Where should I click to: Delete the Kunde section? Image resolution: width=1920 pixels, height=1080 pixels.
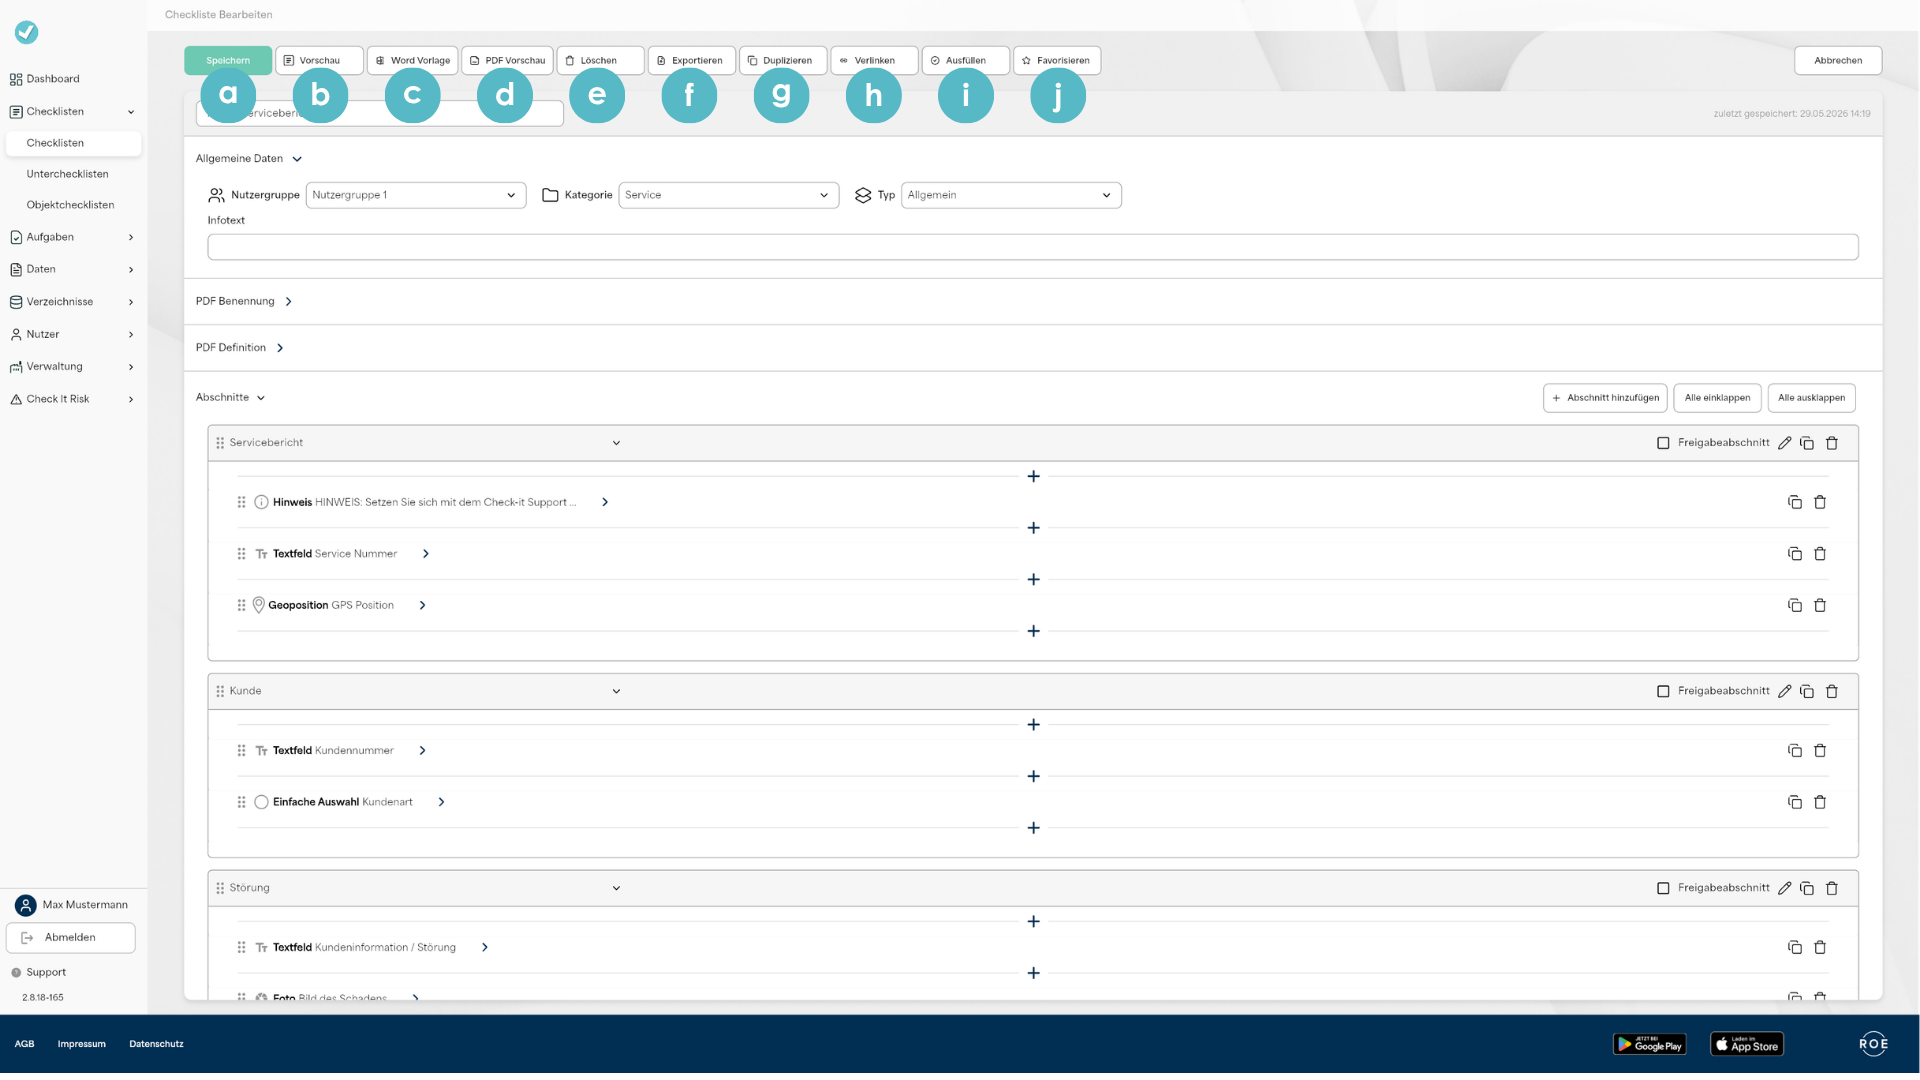click(1832, 691)
